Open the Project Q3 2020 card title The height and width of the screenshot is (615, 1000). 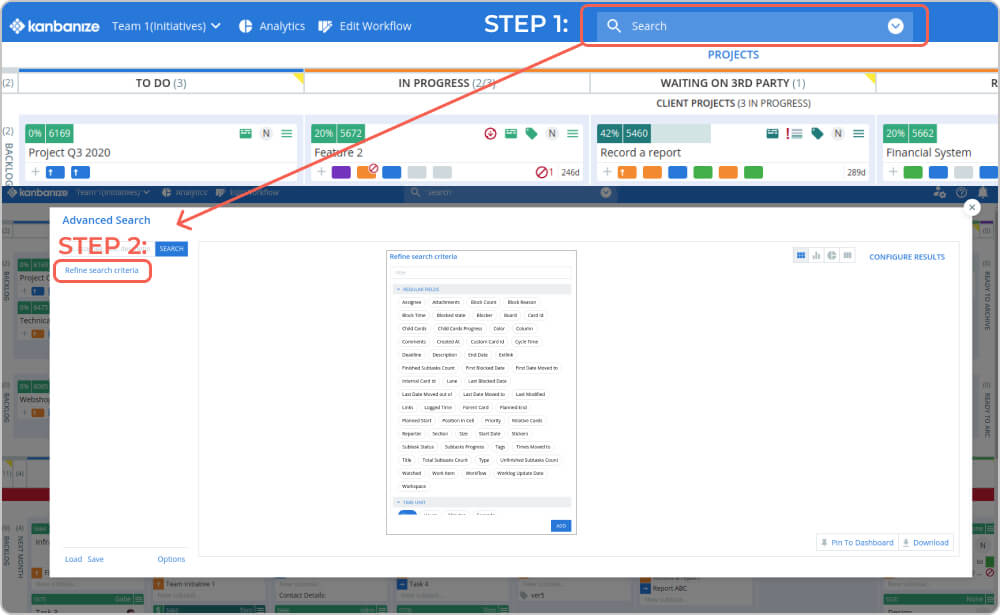click(70, 152)
